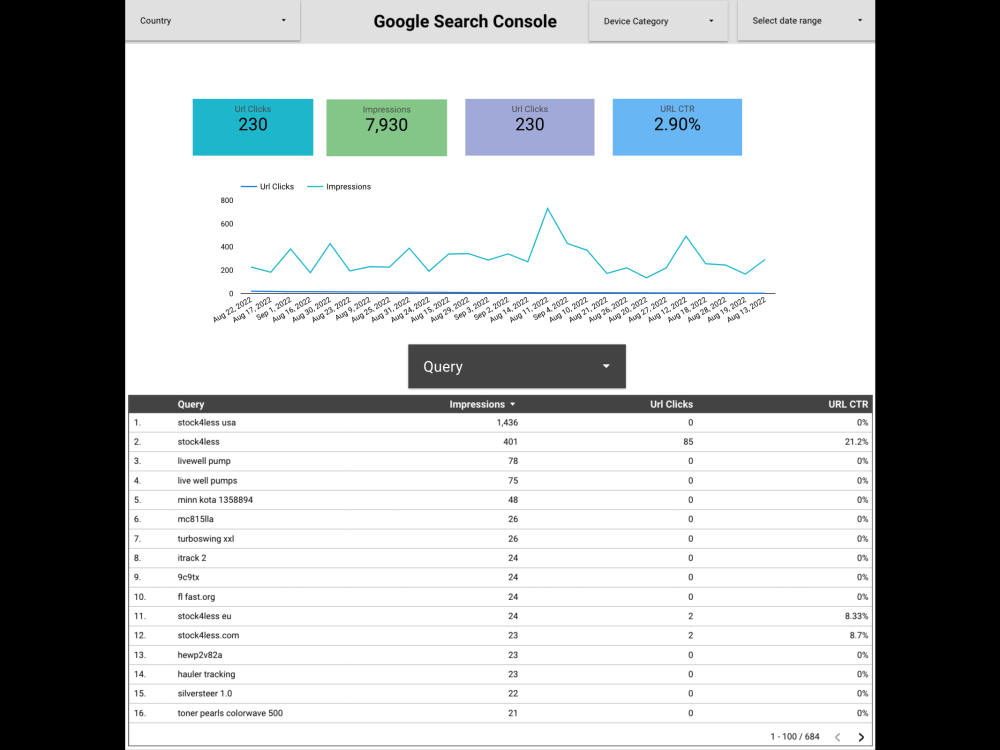Click the green Impressions scorecard showing 7,930
Image resolution: width=1000 pixels, height=750 pixels.
pyautogui.click(x=386, y=127)
